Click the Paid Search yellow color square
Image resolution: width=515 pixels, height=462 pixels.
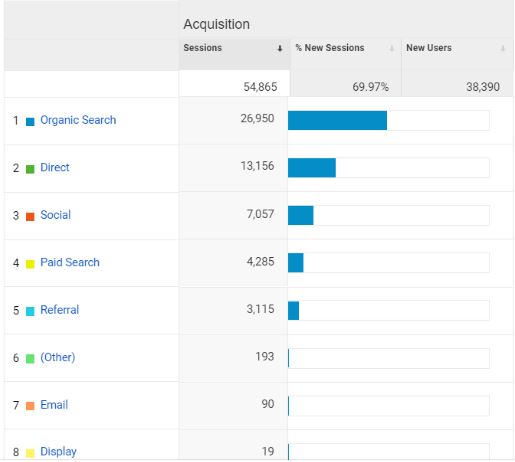coord(30,264)
